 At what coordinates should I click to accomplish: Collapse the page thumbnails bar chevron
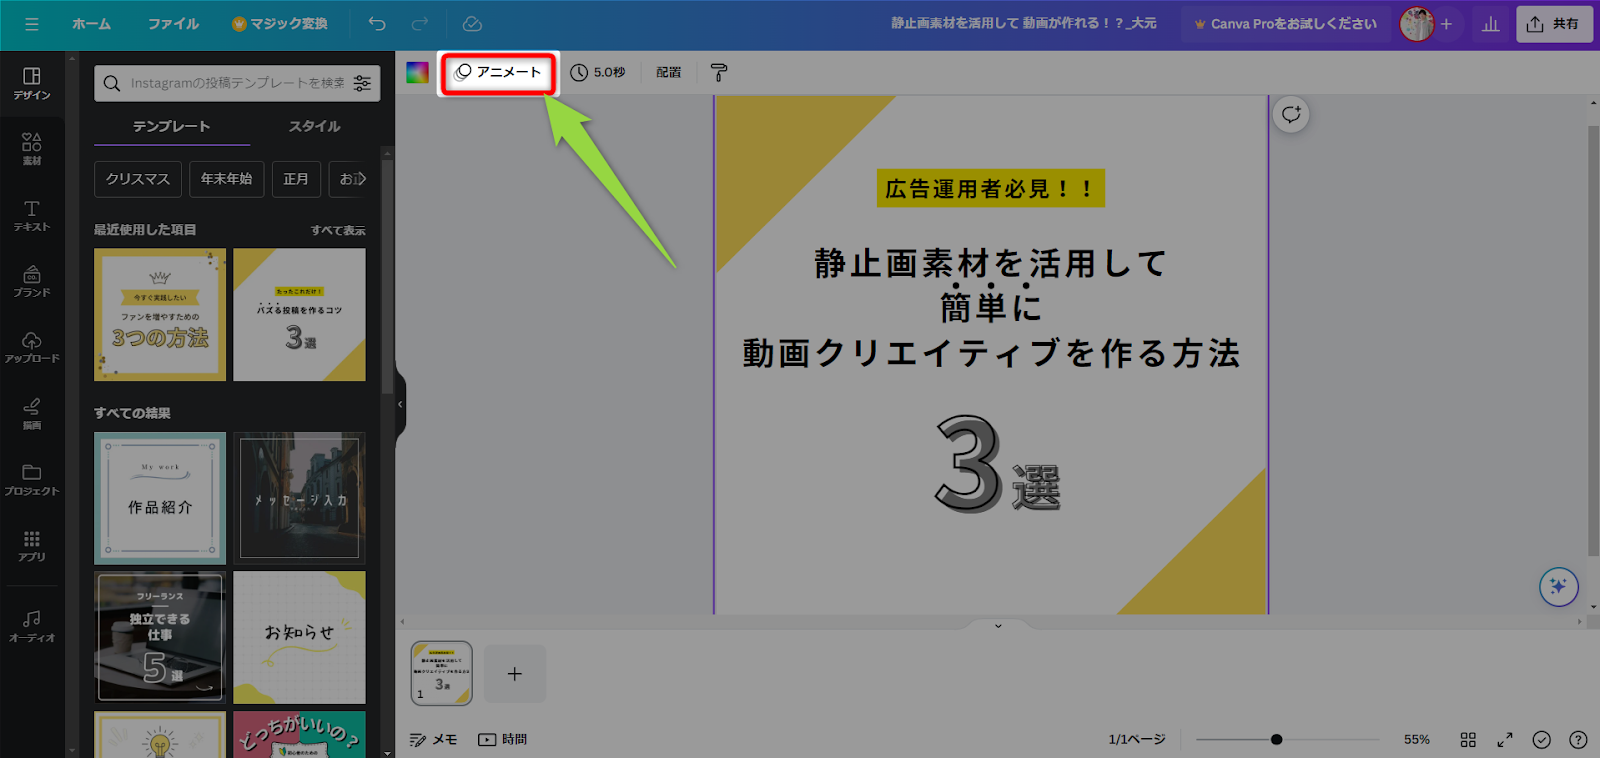(x=998, y=626)
